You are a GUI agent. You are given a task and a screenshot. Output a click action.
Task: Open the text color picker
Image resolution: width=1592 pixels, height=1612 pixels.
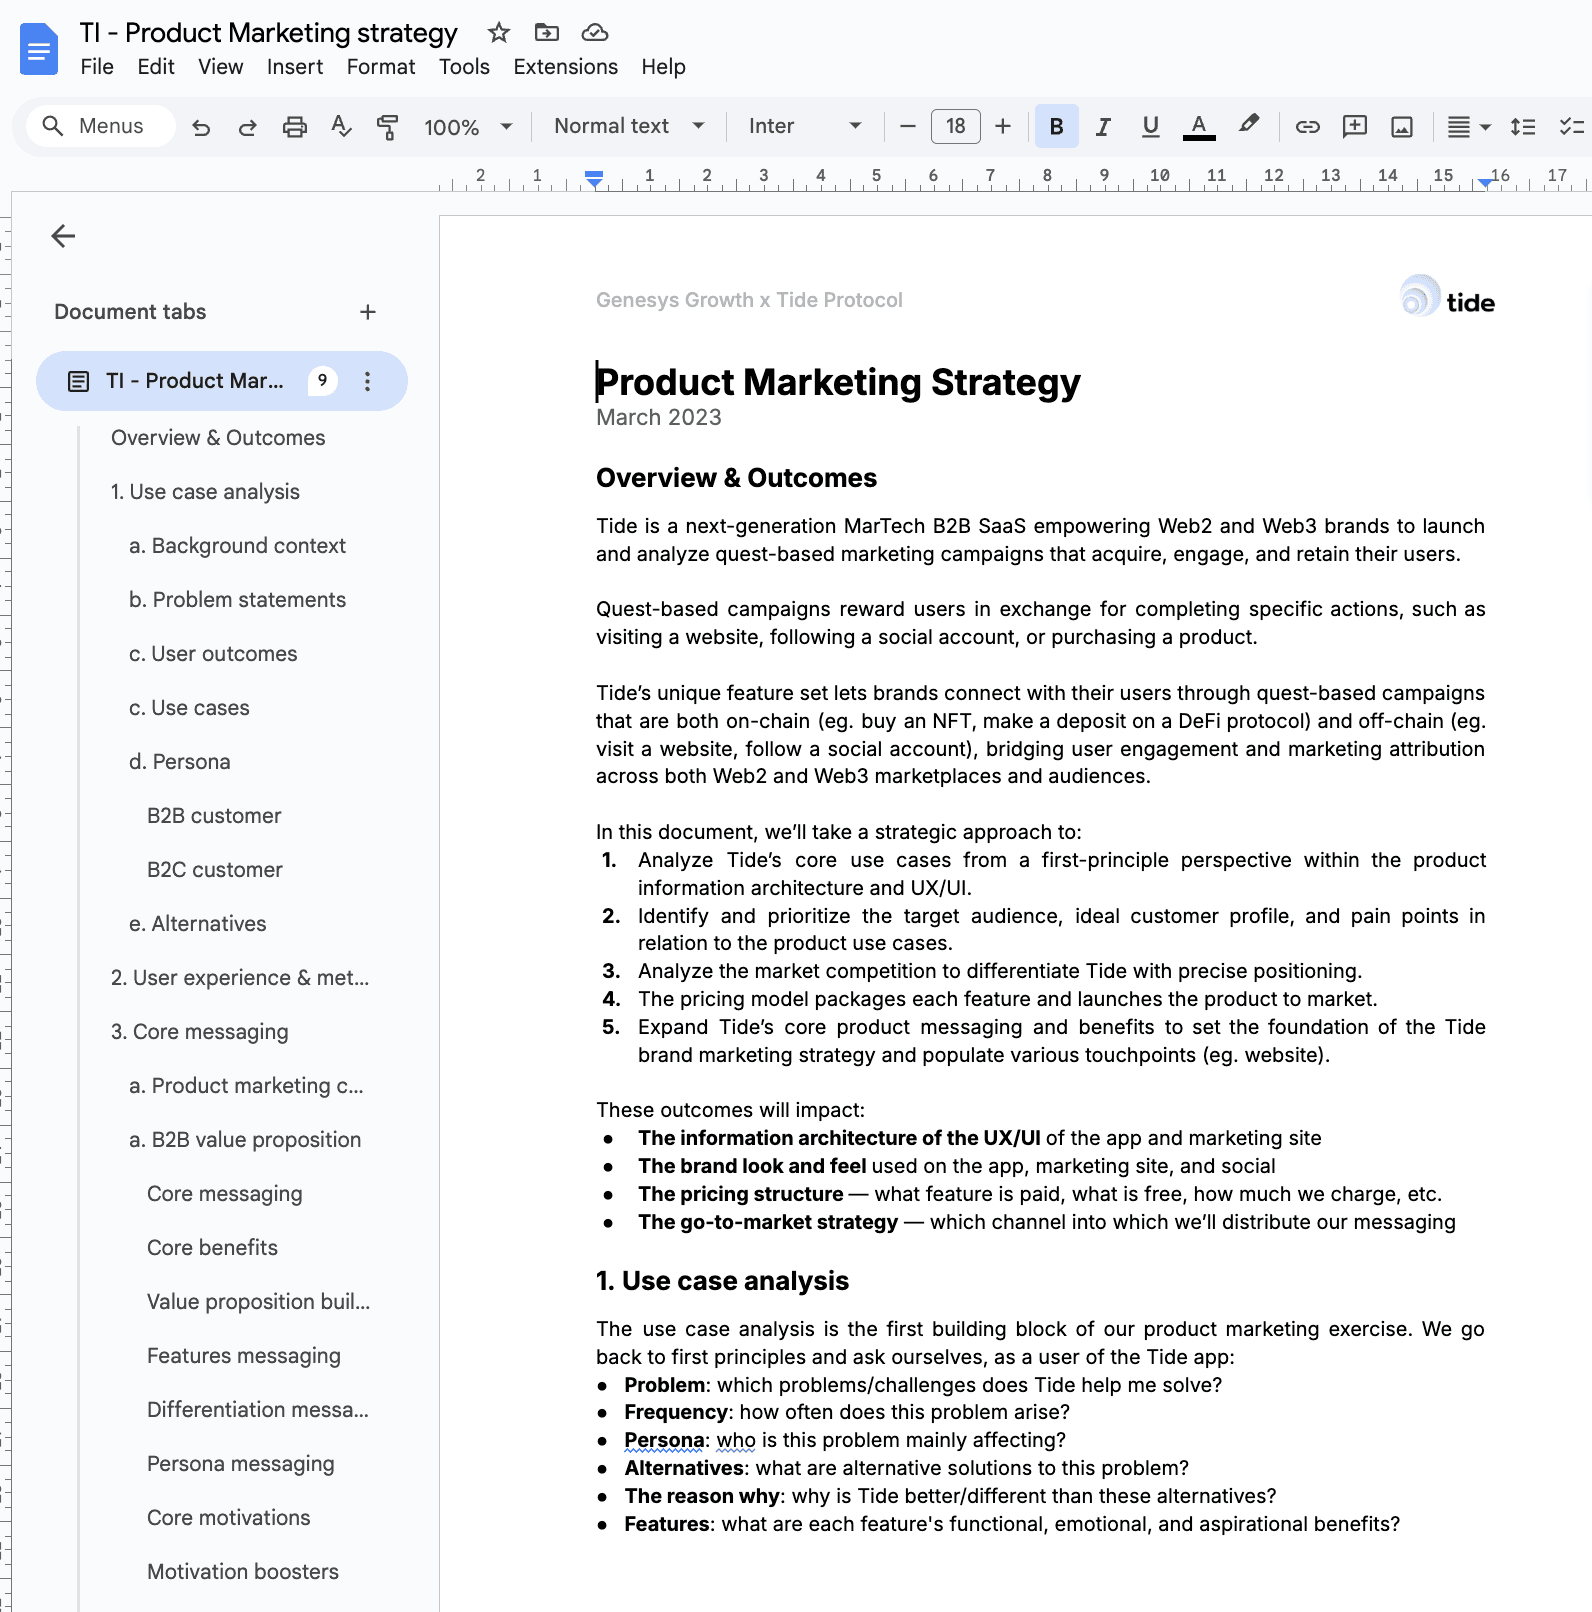click(x=1199, y=126)
